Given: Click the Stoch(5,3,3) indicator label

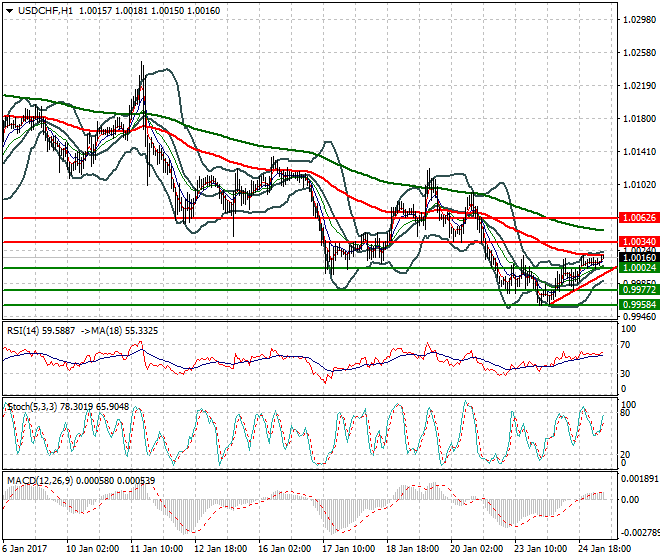Looking at the screenshot, I should 68,407.
